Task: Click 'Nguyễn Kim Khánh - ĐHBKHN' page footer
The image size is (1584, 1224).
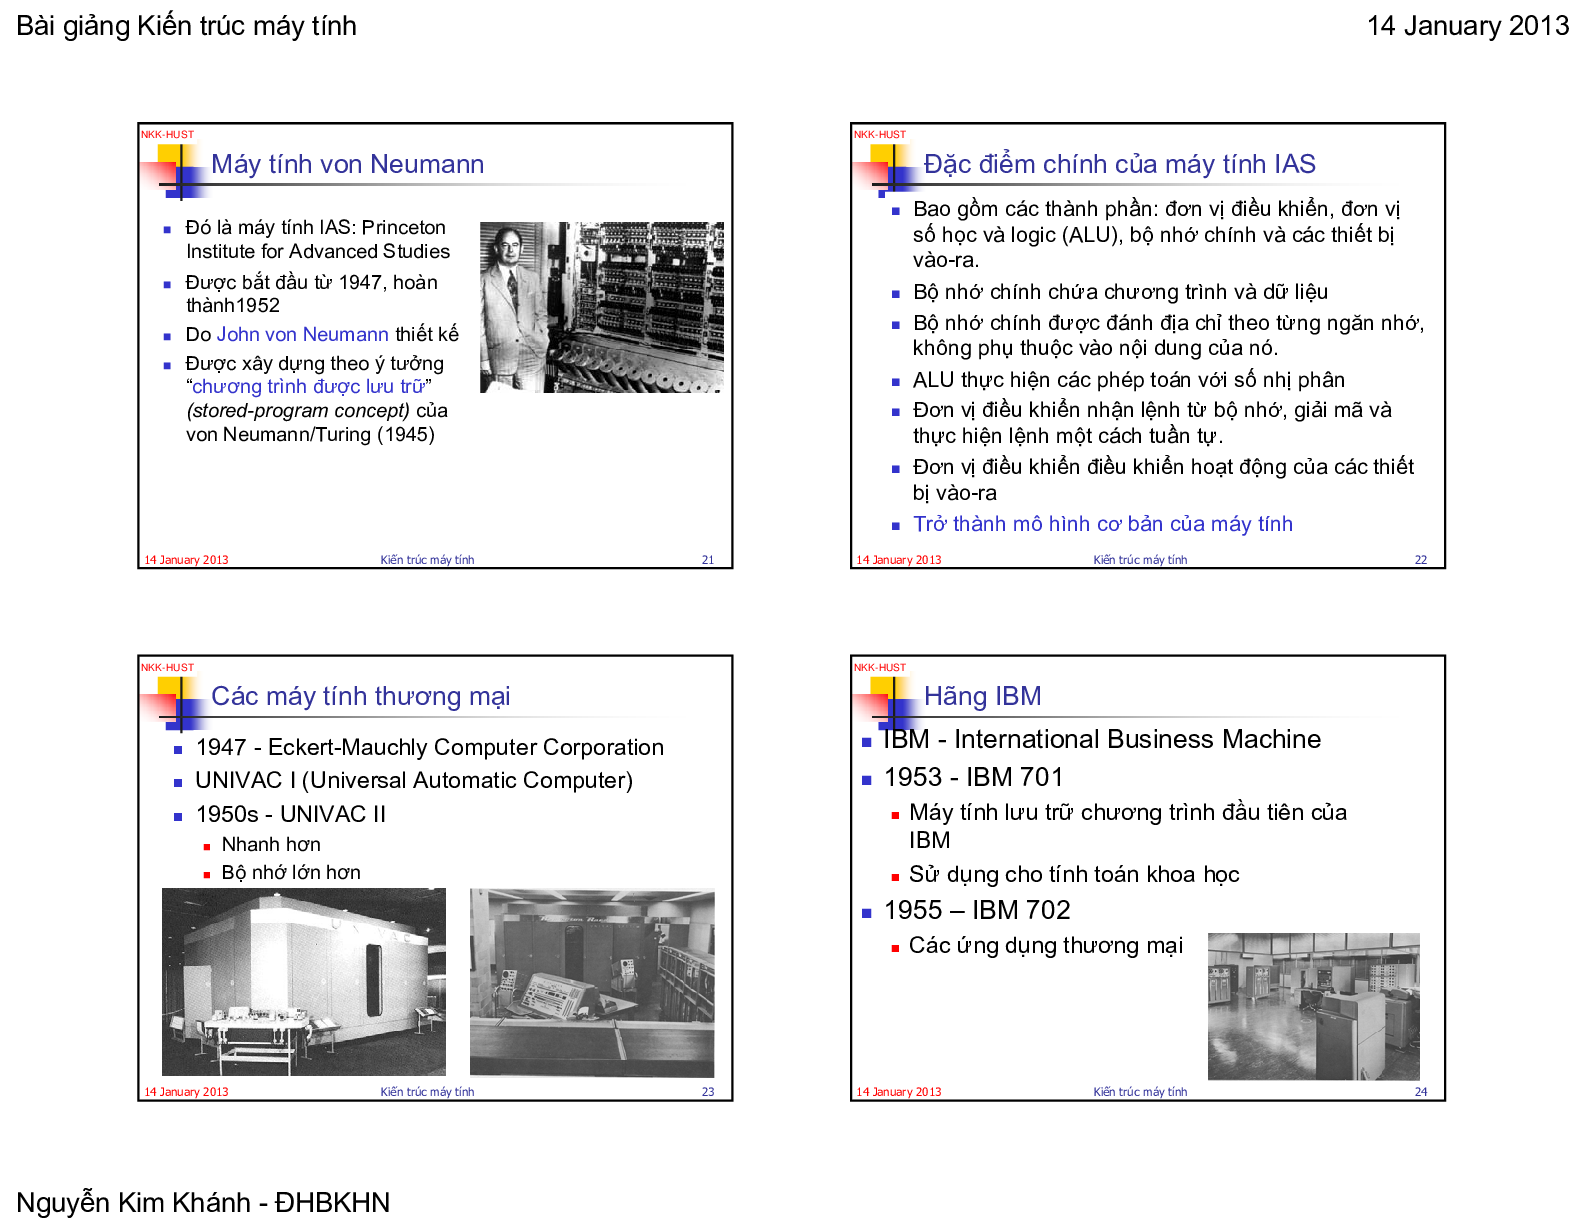Action: pos(203,1202)
